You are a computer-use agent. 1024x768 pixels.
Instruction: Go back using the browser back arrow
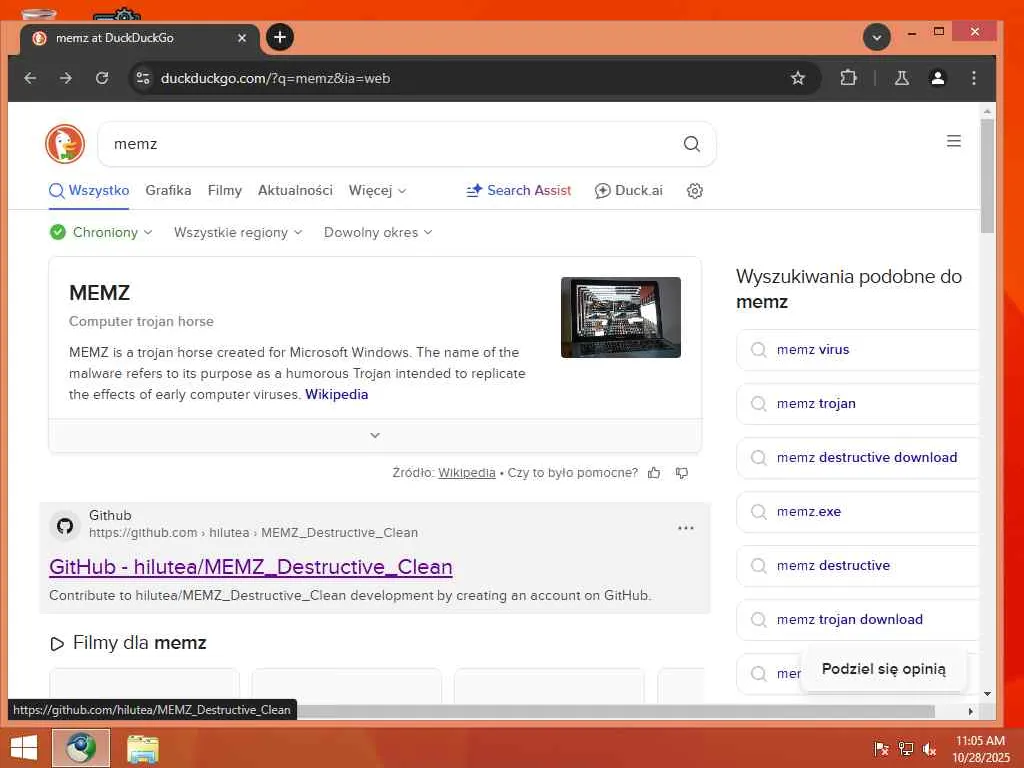coord(30,78)
